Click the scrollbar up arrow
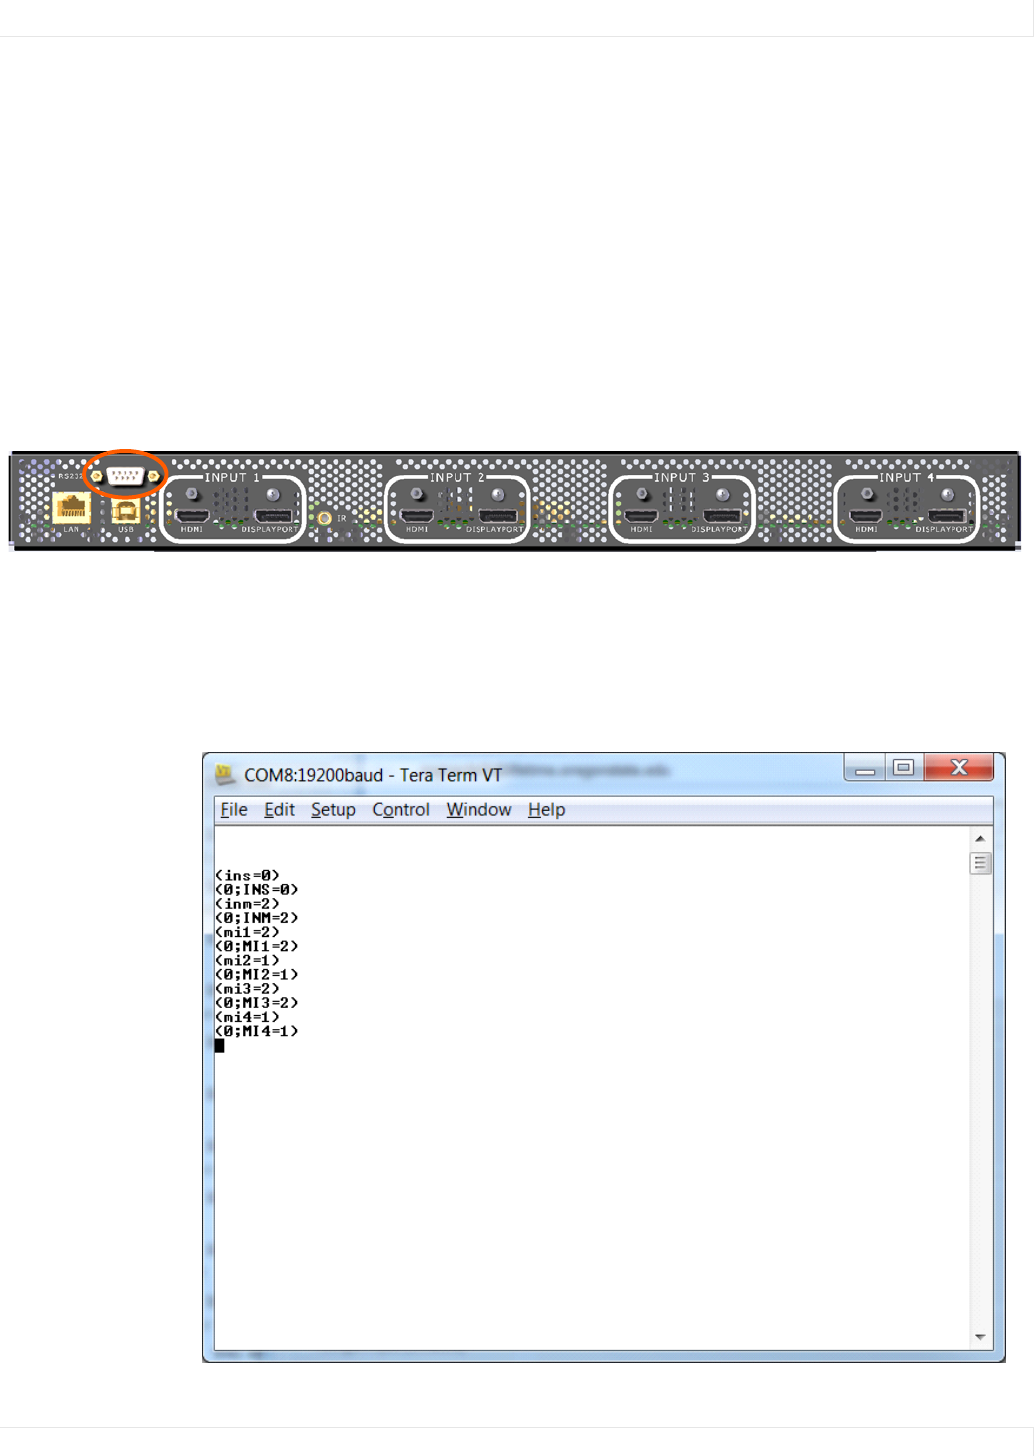Viewport: 1034px width, 1456px height. coord(980,838)
